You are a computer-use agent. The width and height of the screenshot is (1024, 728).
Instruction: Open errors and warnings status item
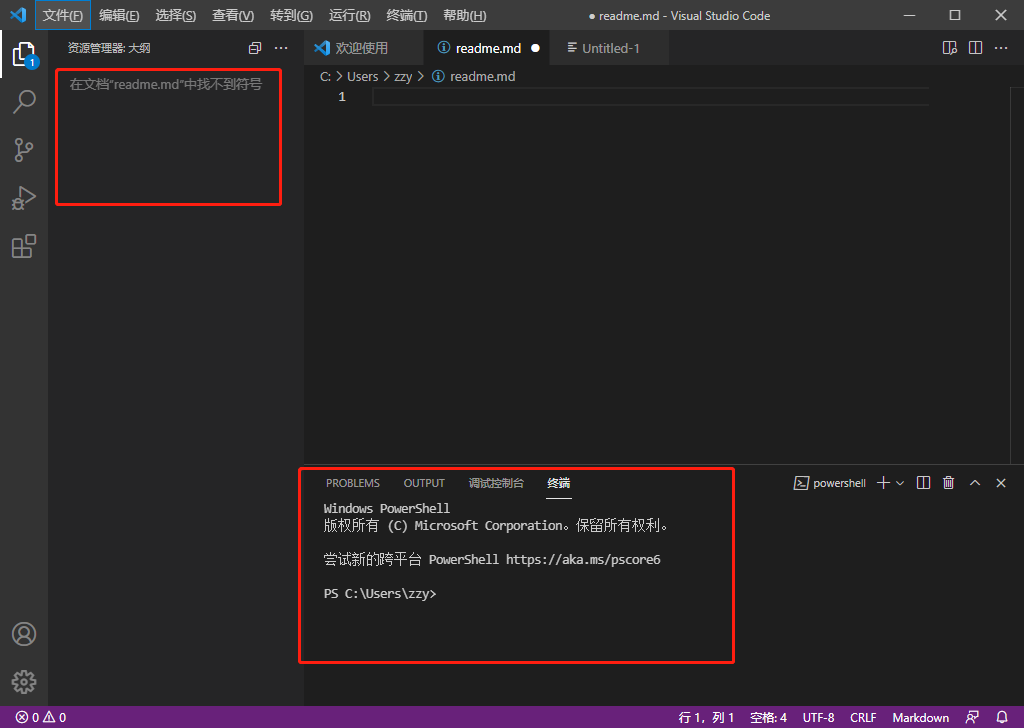click(41, 717)
